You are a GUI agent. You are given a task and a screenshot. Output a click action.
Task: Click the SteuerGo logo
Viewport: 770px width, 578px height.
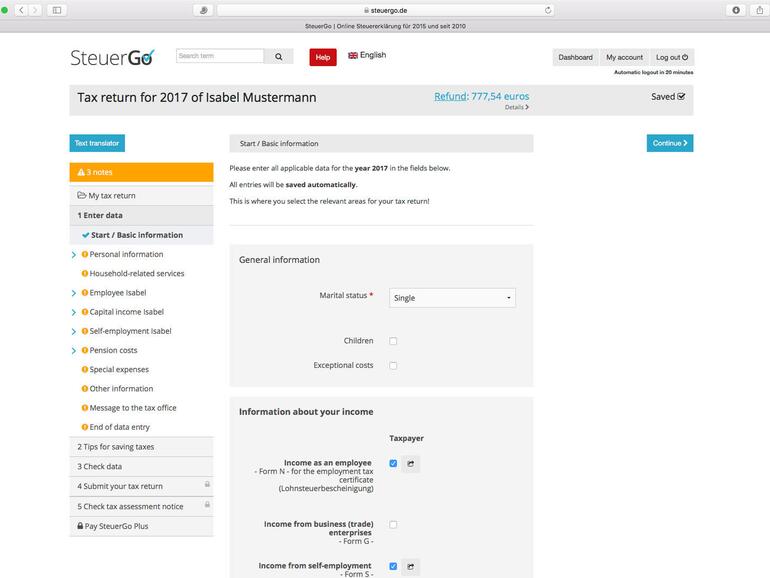point(112,57)
